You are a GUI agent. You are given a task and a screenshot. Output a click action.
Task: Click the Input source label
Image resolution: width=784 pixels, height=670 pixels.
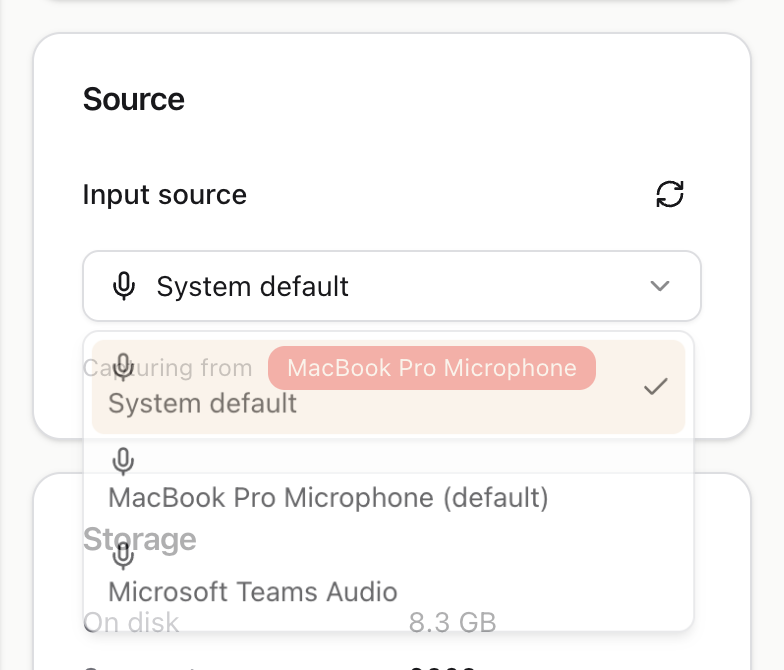164,194
